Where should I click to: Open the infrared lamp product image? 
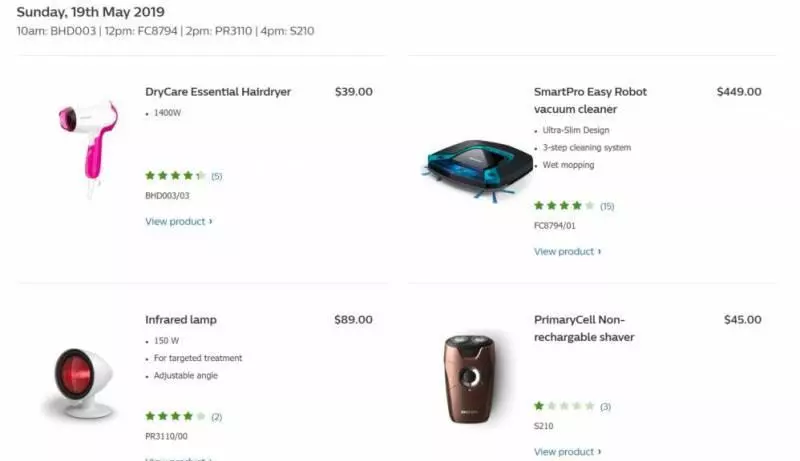click(78, 382)
